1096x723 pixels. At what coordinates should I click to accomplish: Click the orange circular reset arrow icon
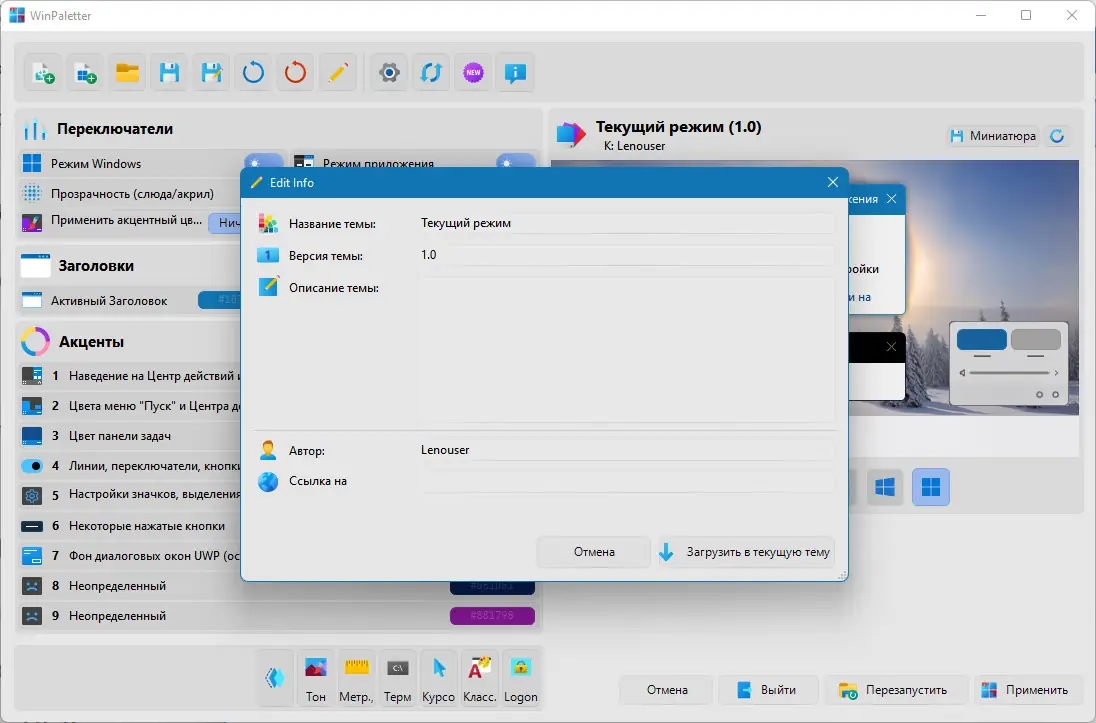point(295,73)
